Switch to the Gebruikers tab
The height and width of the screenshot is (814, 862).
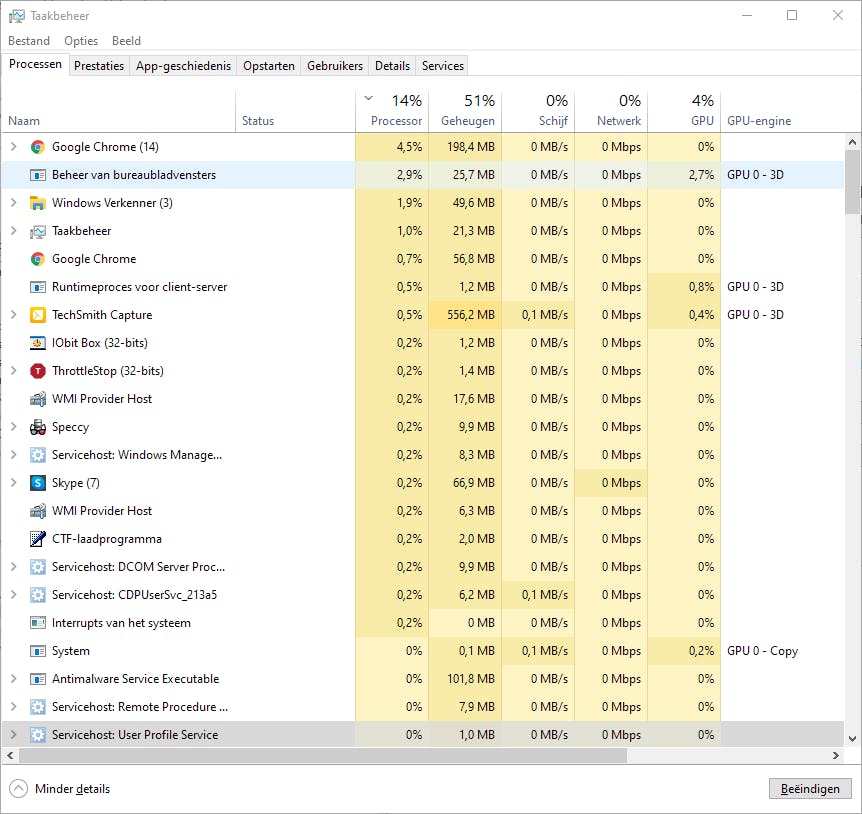[335, 66]
